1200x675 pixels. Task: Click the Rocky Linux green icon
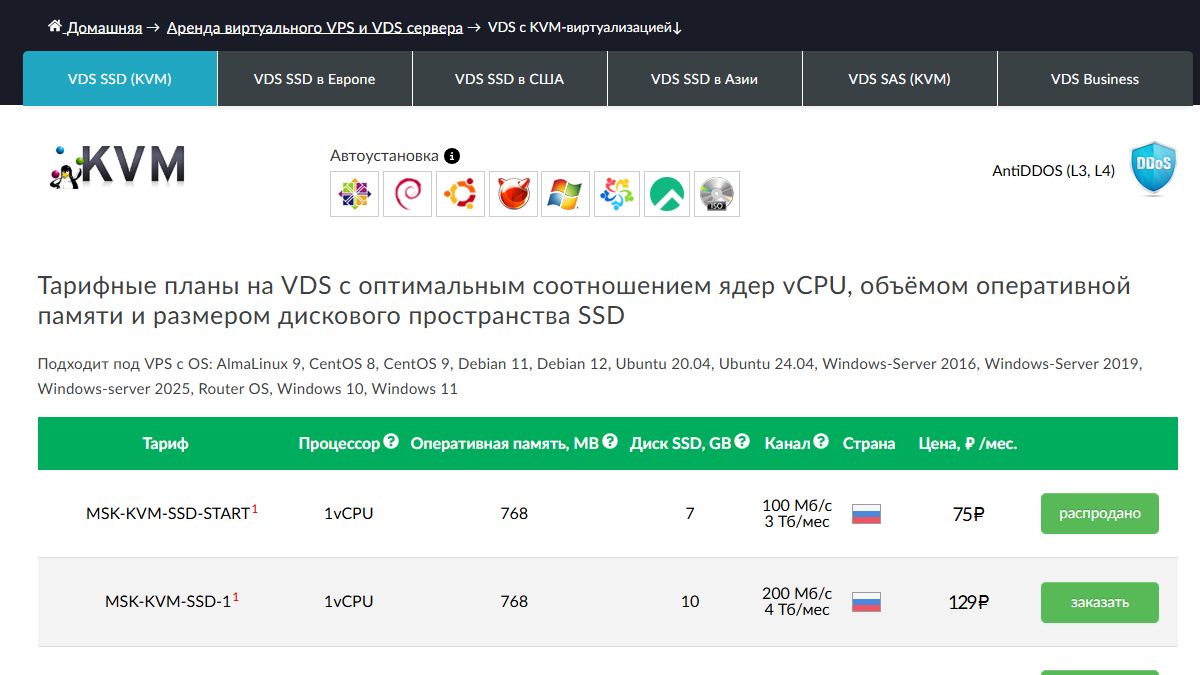[667, 194]
